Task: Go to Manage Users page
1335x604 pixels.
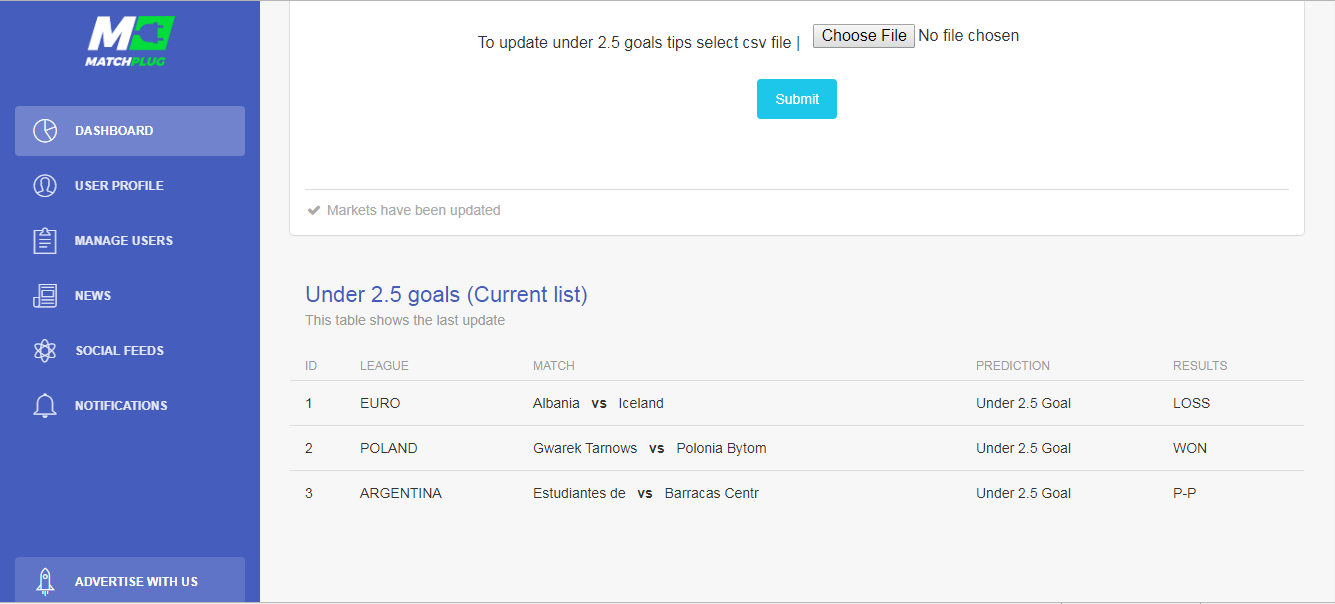Action: [130, 241]
